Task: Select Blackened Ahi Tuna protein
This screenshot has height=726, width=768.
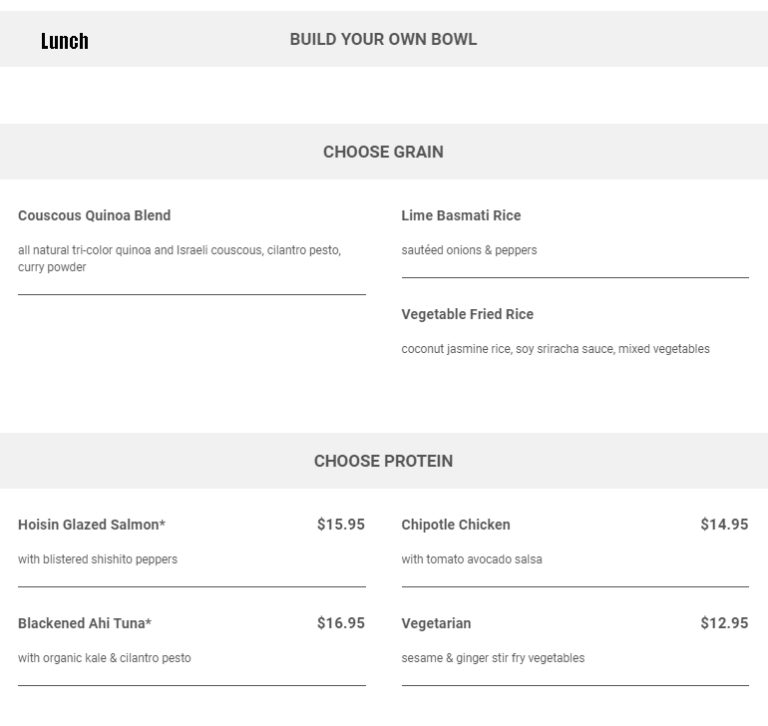Action: click(85, 623)
